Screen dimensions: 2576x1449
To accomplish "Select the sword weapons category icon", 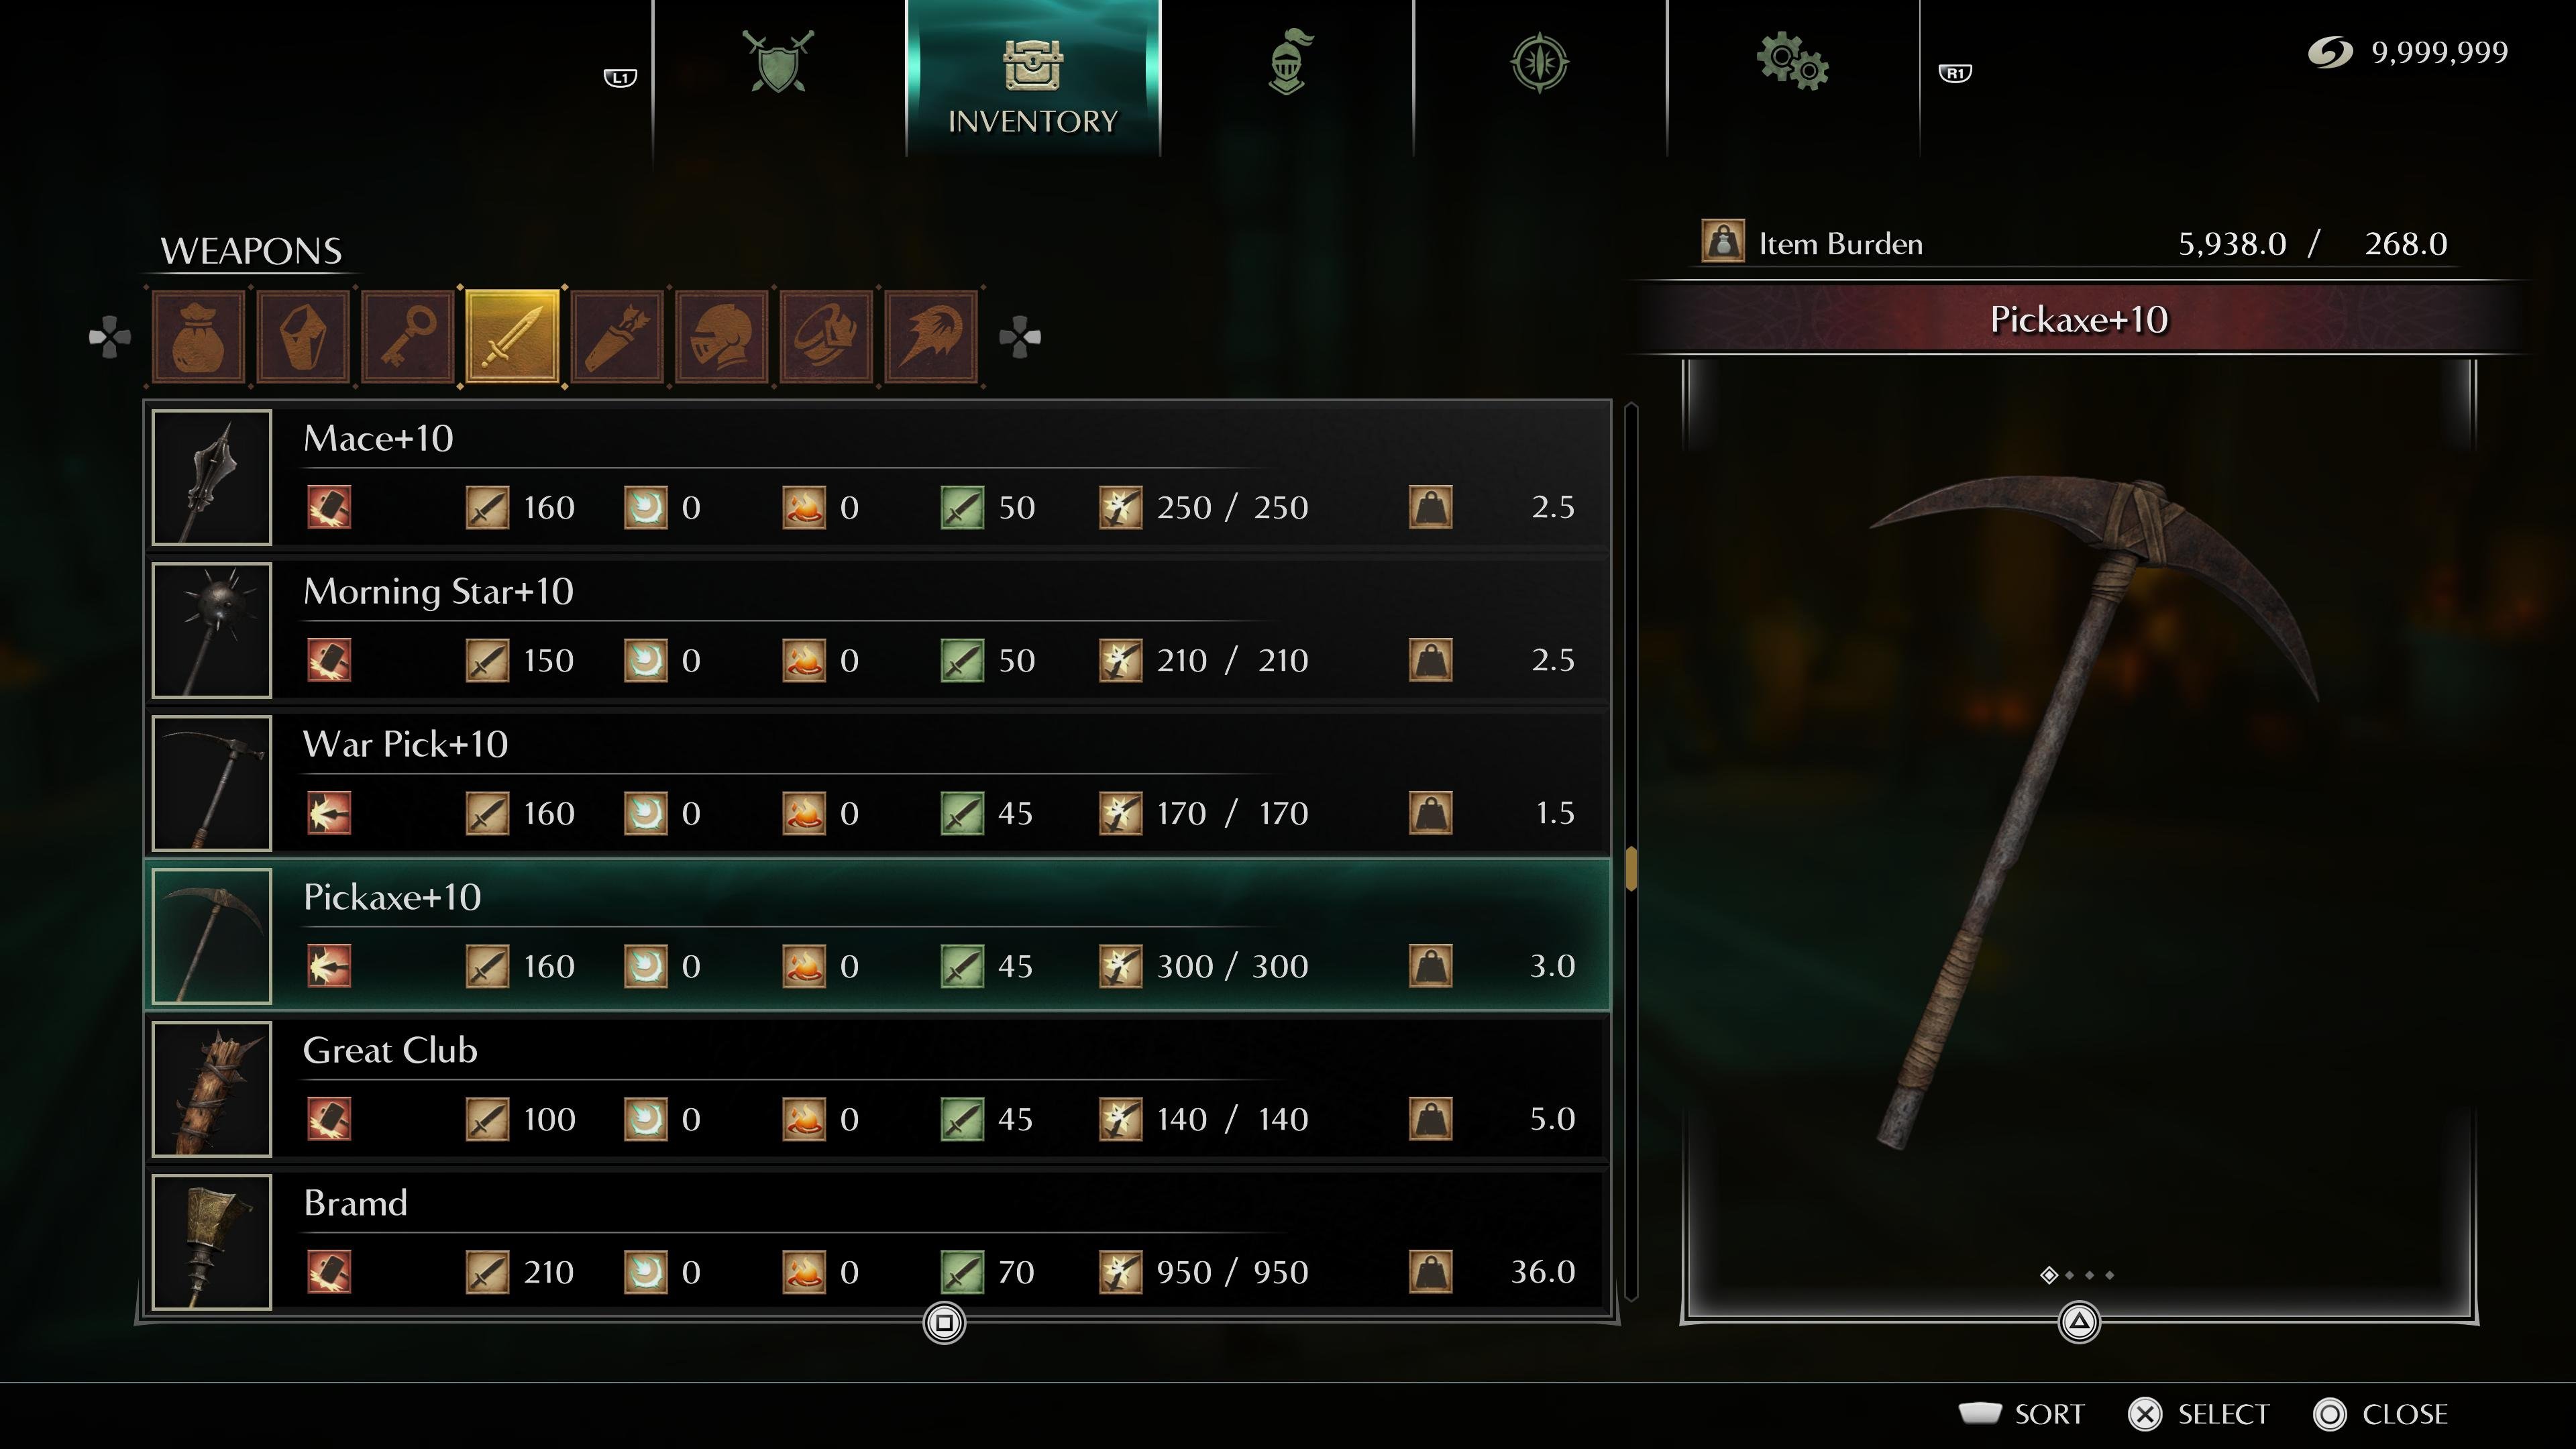I will pos(513,337).
